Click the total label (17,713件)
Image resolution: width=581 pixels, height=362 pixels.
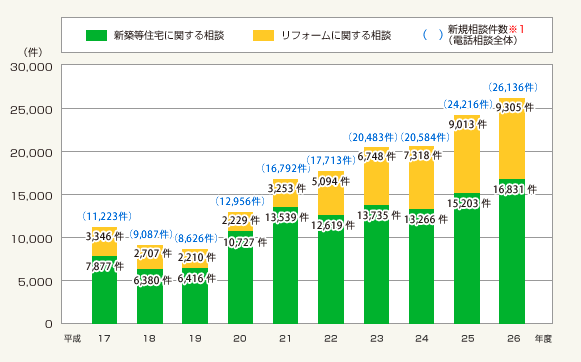(x=331, y=160)
